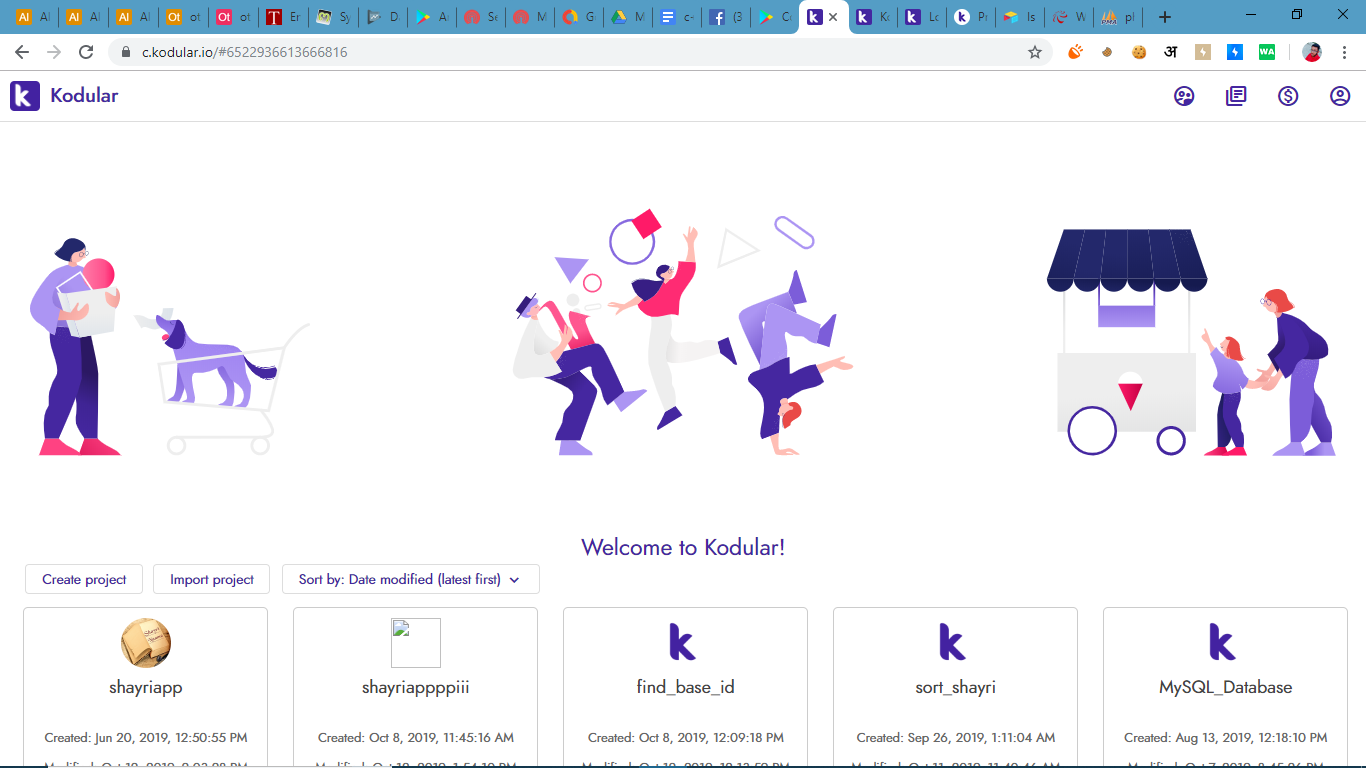This screenshot has height=768, width=1366.
Task: Click the Kodular wordmark text in header
Action: (x=84, y=96)
